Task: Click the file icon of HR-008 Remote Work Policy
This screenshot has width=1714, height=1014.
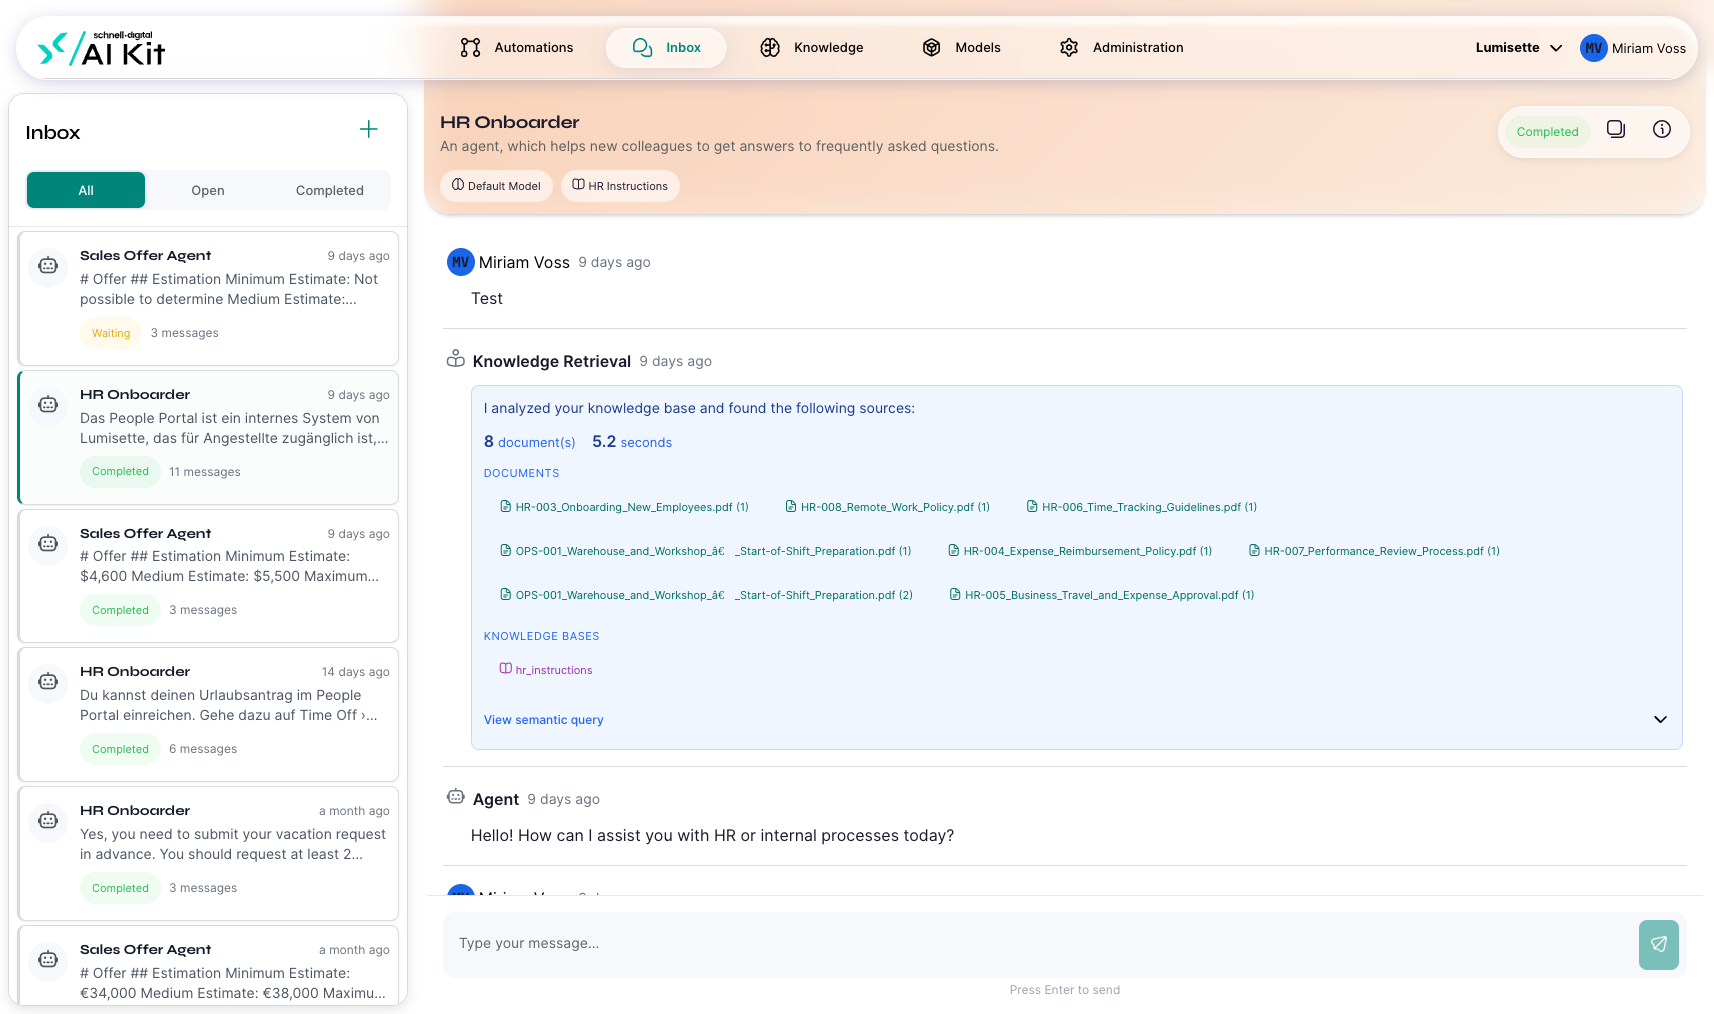Action: click(x=791, y=506)
